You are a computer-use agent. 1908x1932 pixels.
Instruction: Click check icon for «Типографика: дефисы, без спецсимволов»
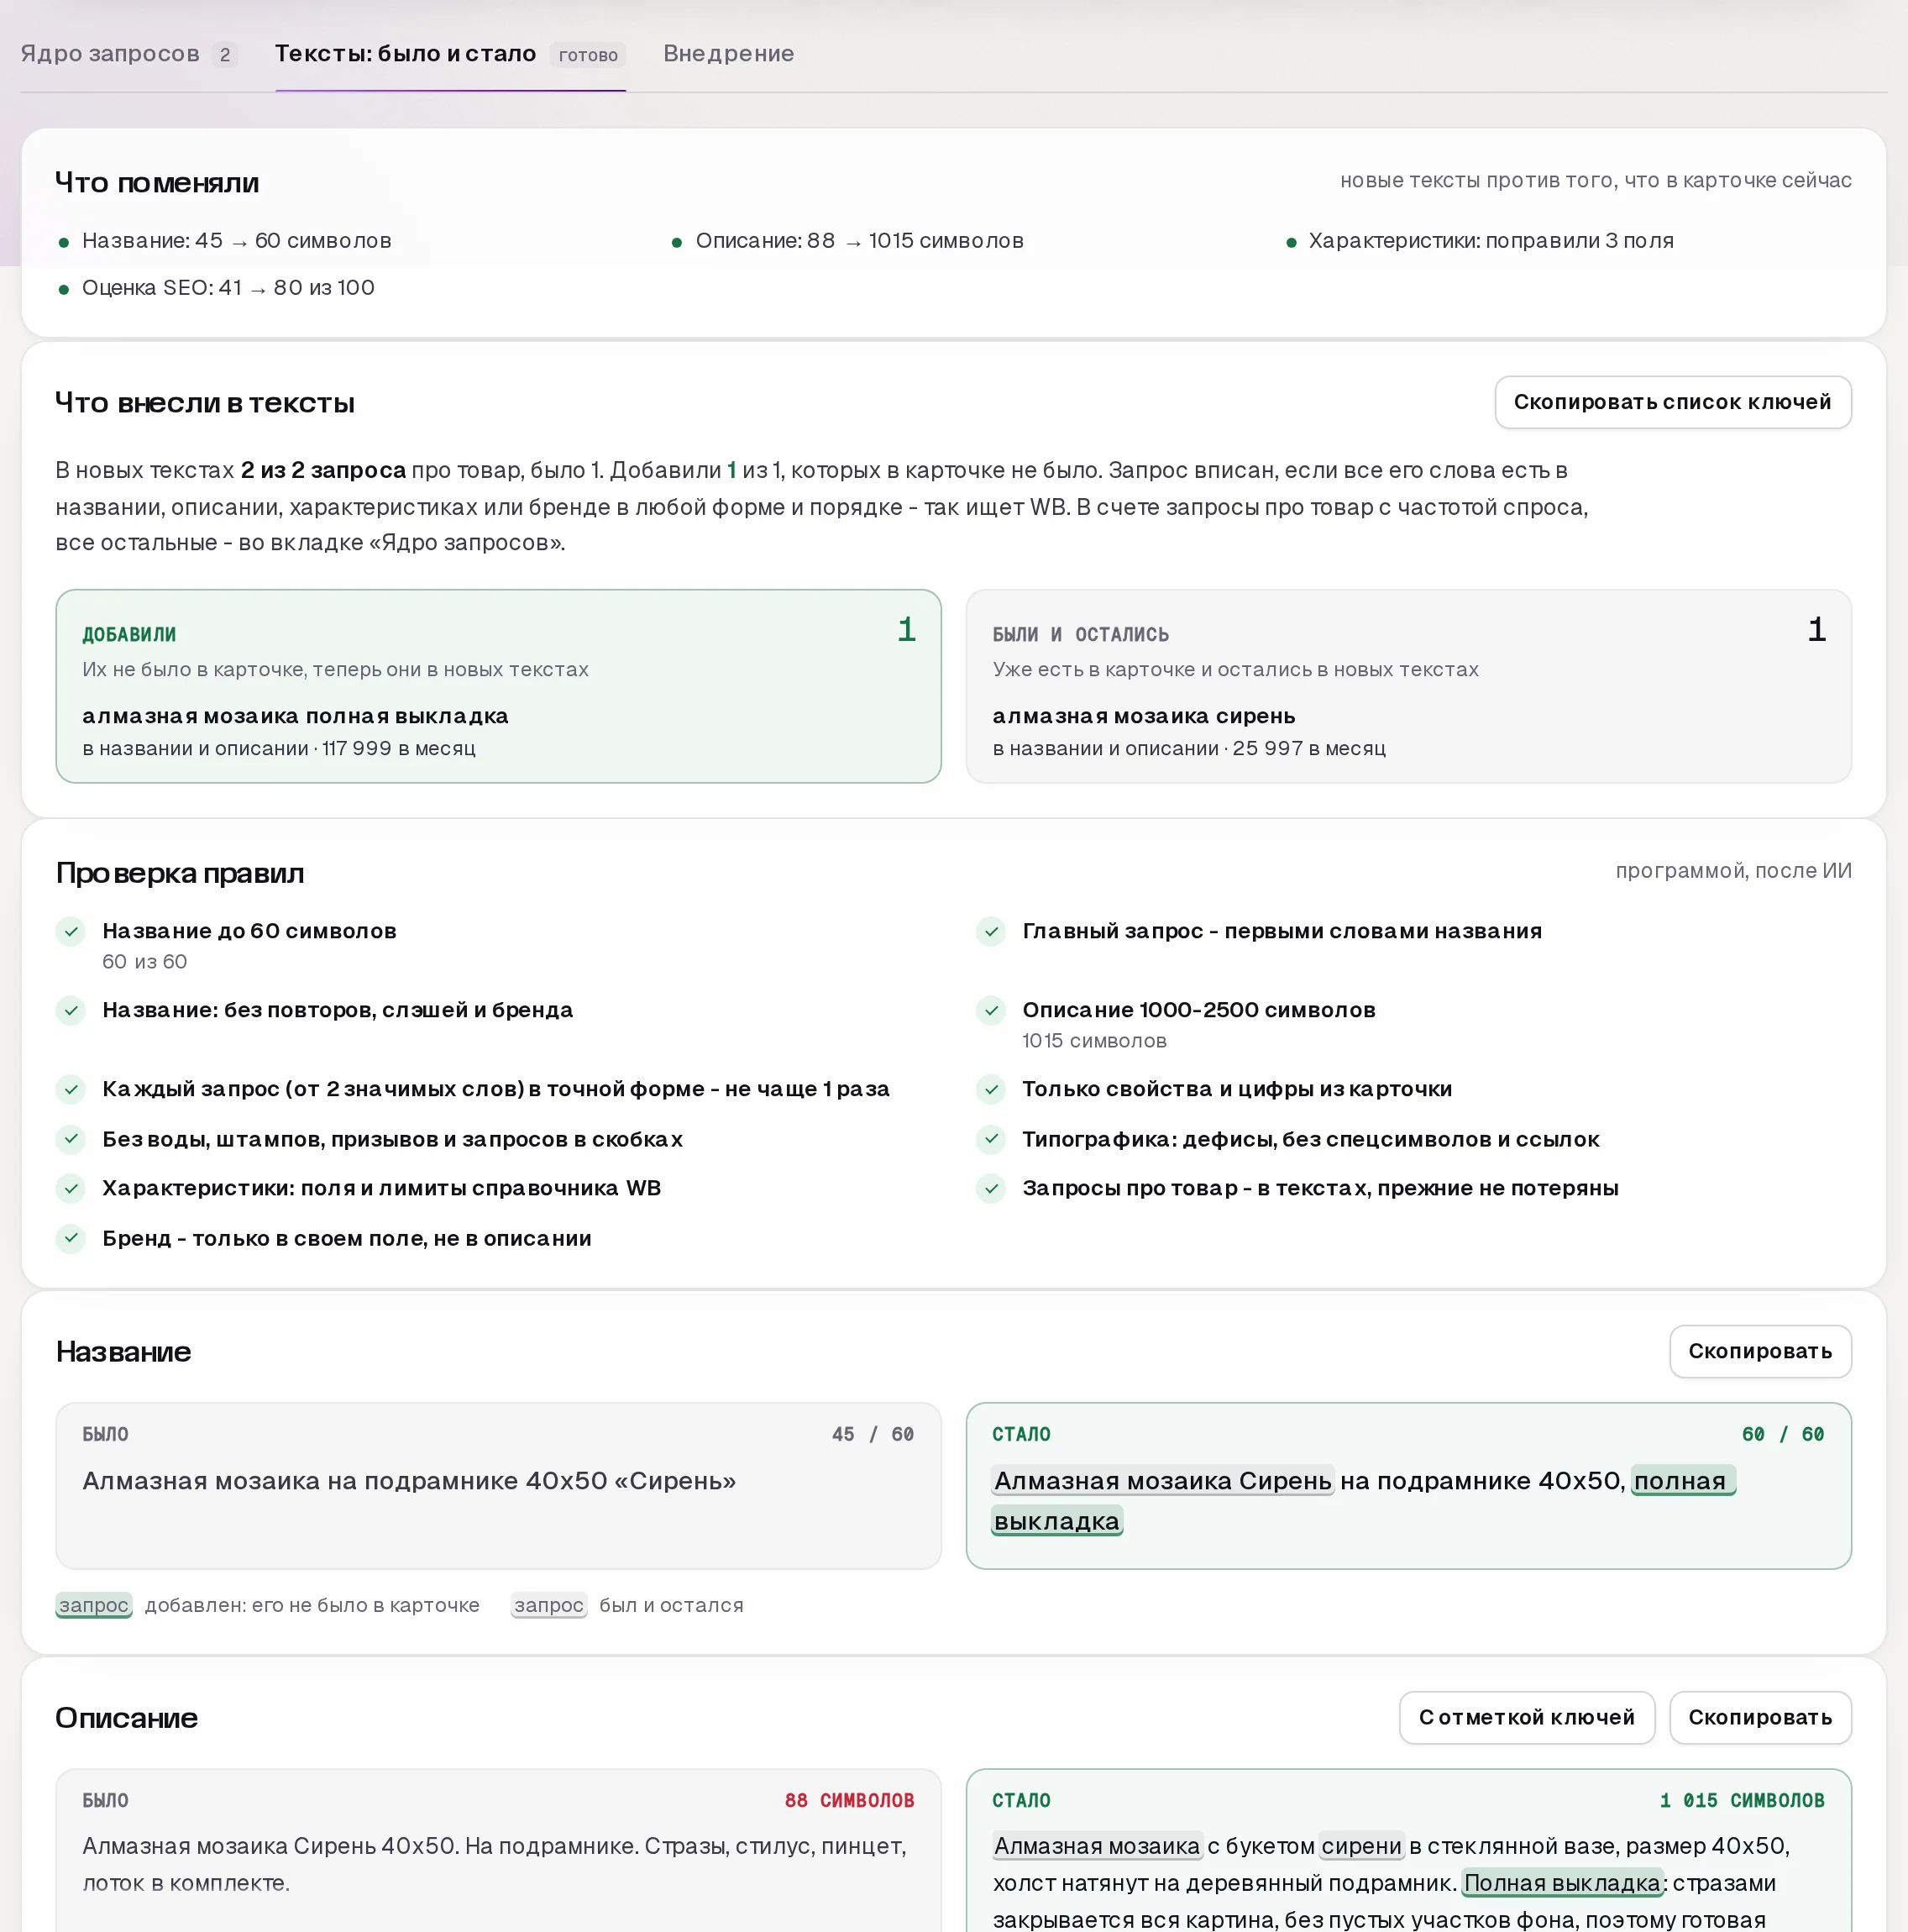(991, 1139)
